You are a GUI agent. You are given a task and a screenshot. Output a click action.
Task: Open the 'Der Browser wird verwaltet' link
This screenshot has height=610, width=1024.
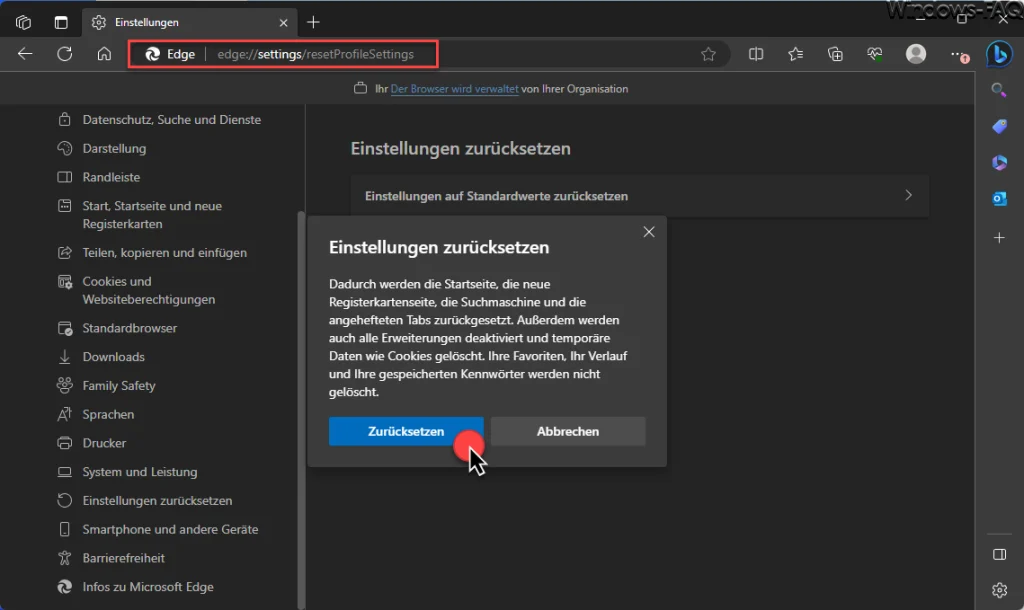[455, 89]
